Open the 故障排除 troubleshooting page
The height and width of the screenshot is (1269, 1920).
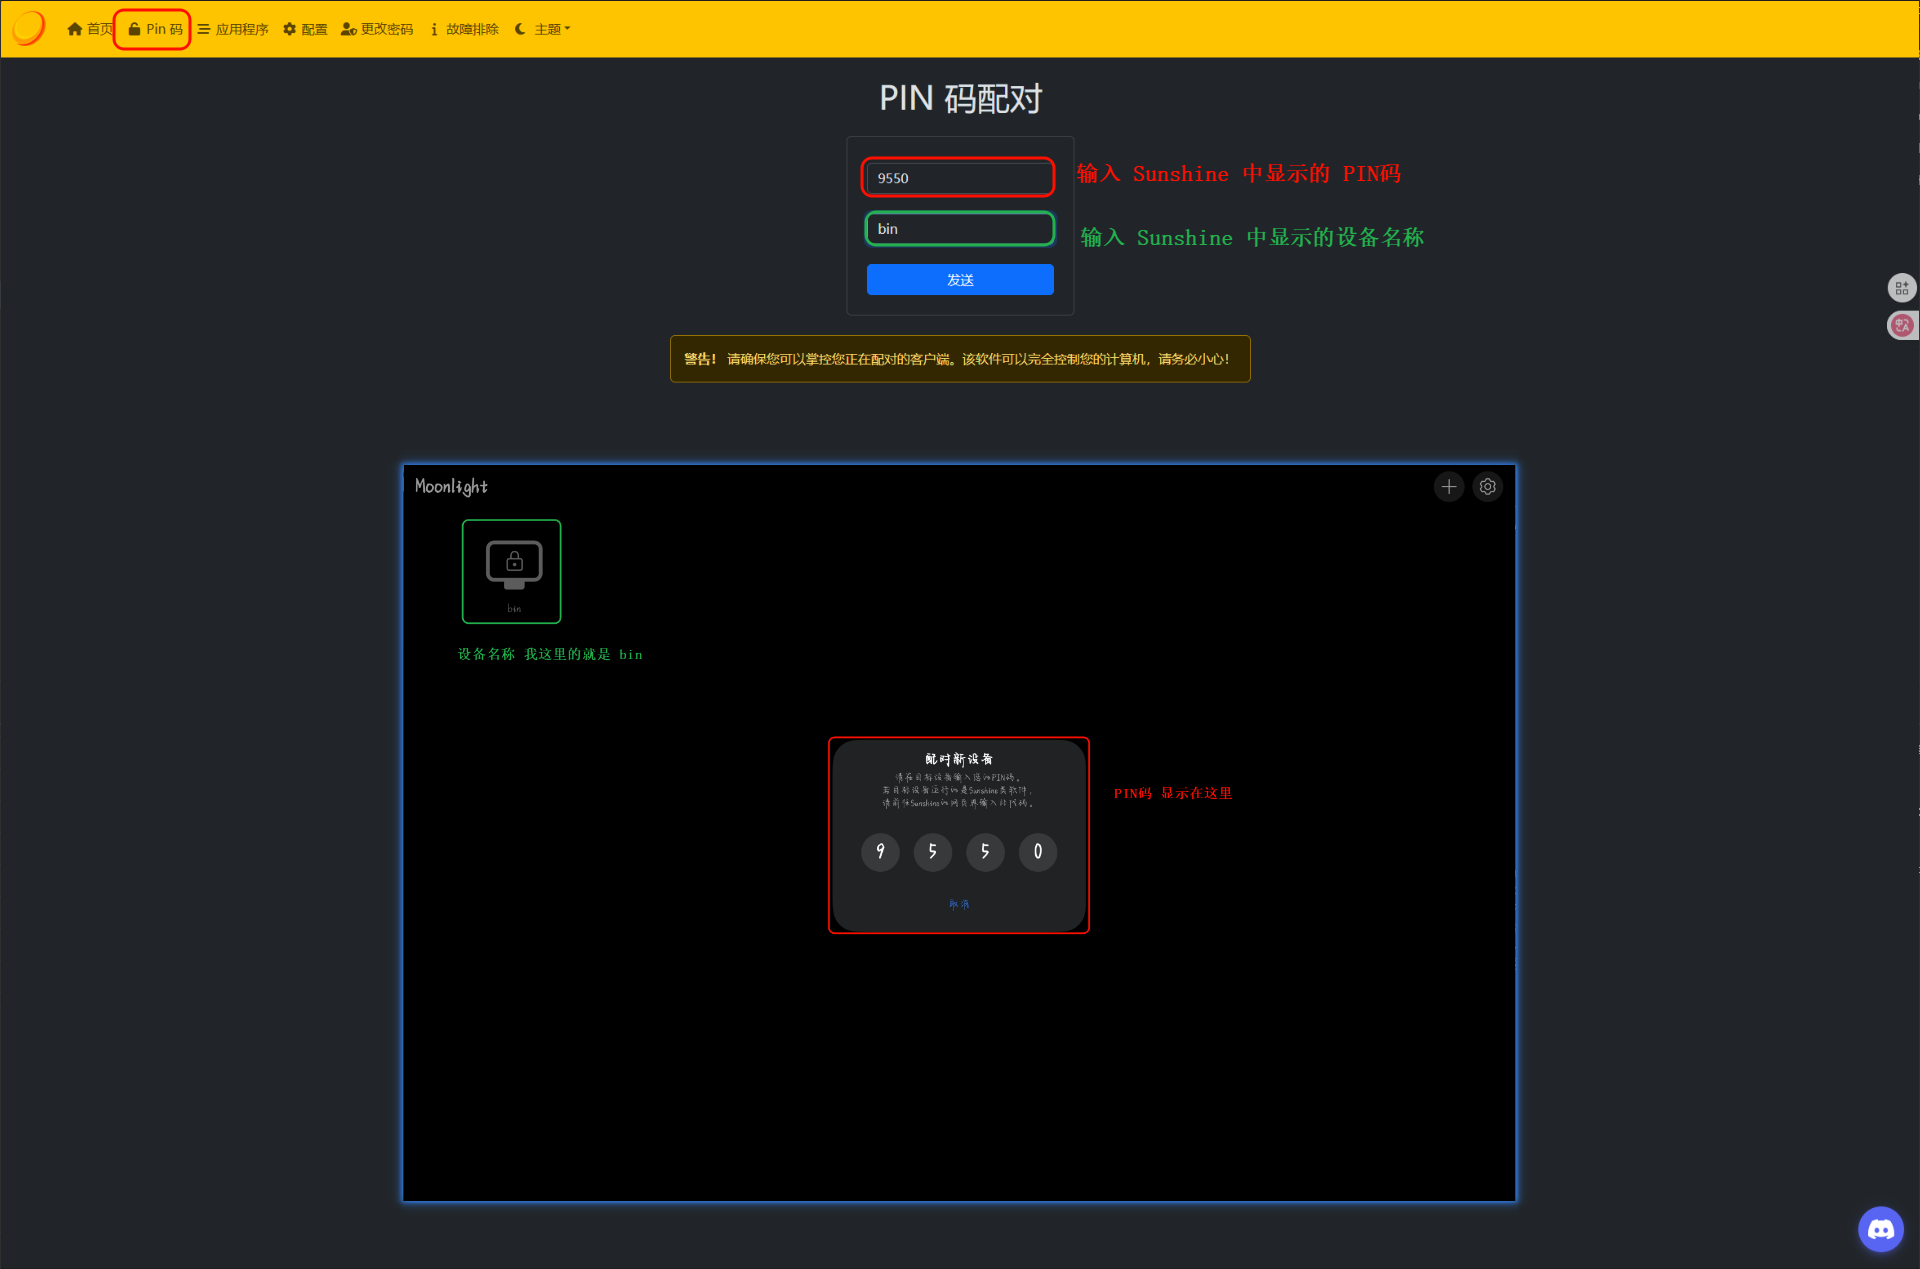464,29
